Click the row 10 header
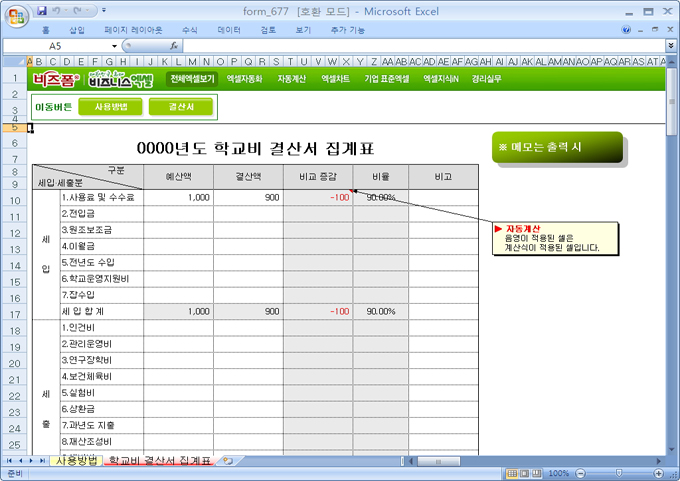This screenshot has width=680, height=481. click(15, 200)
